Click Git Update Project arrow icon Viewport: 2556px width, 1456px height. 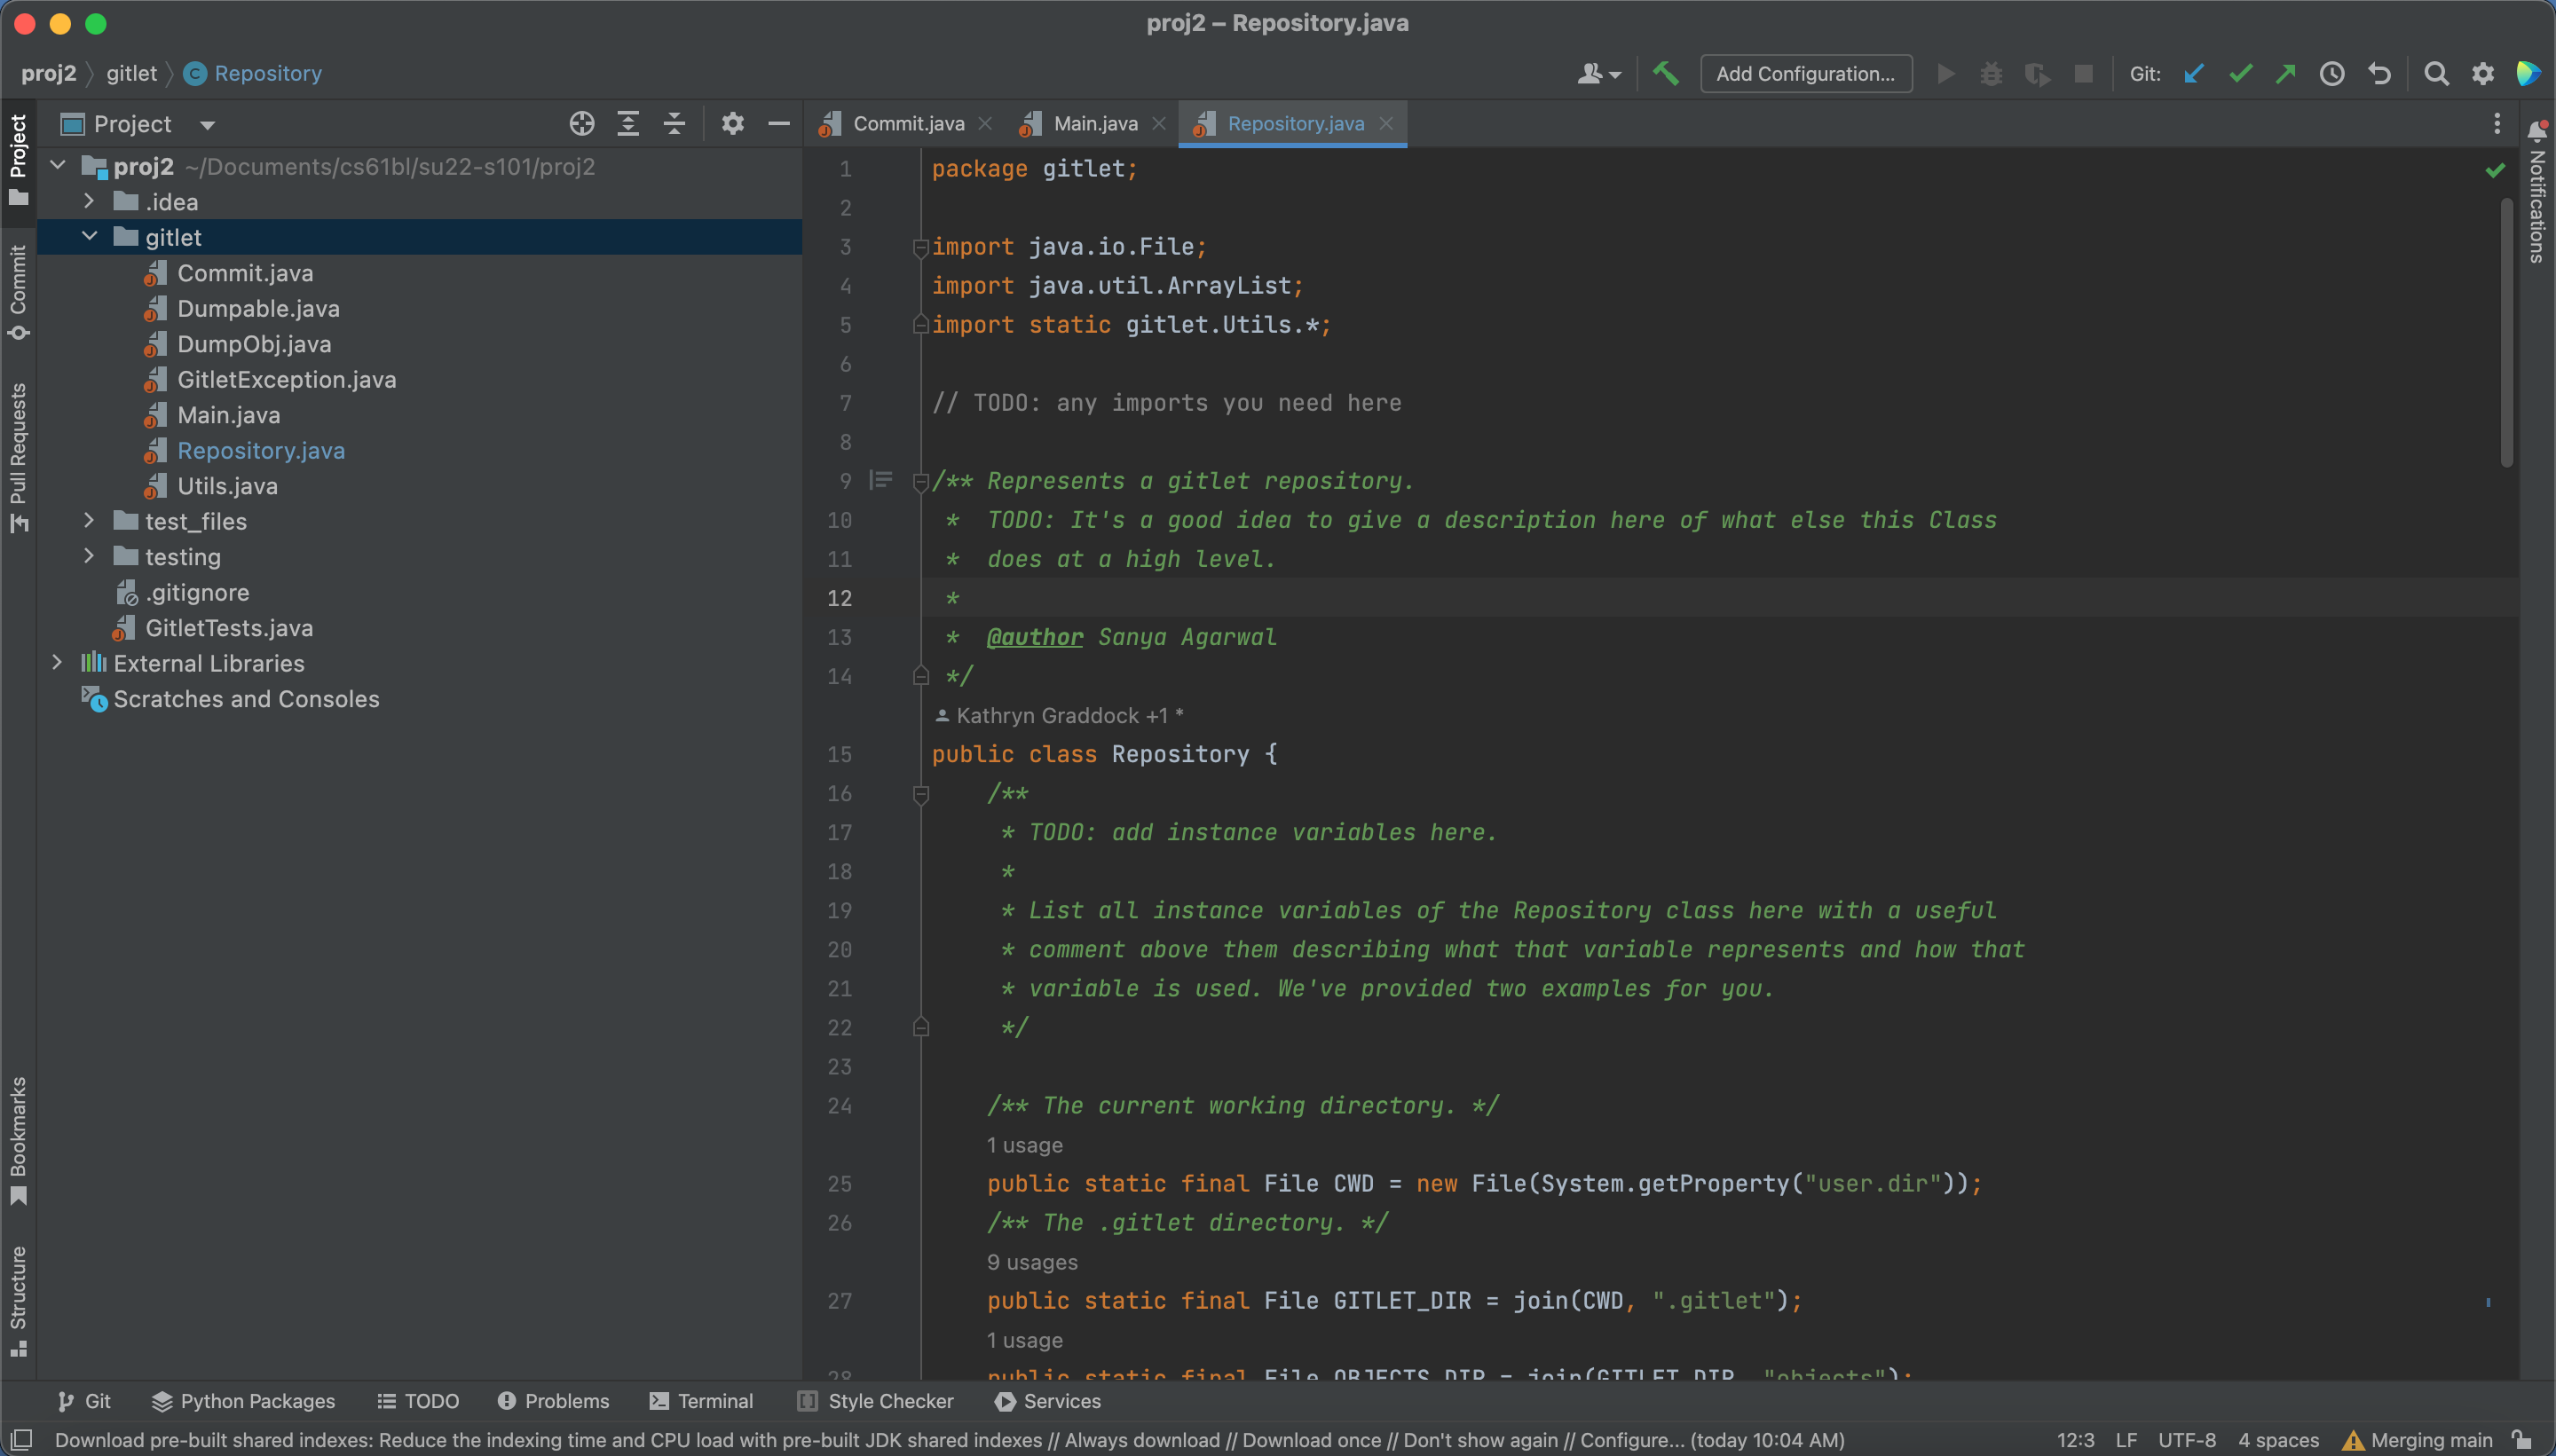point(2194,73)
